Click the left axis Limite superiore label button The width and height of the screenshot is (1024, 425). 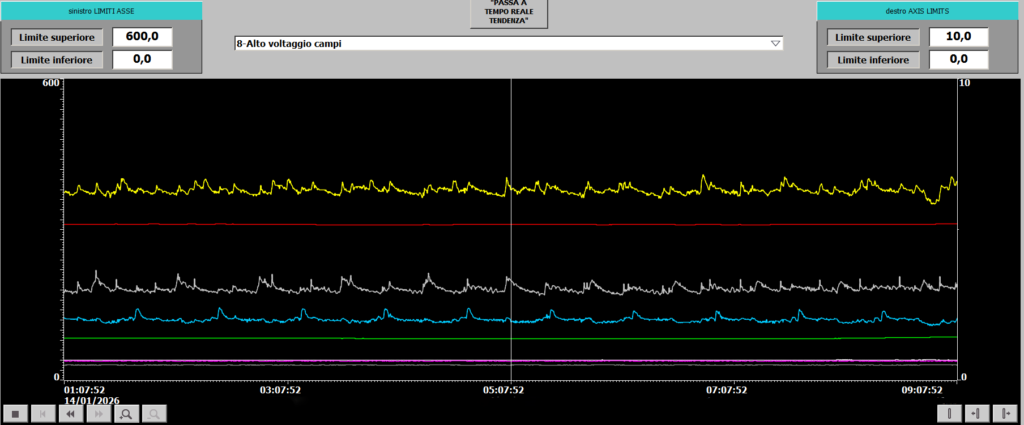pyautogui.click(x=56, y=37)
